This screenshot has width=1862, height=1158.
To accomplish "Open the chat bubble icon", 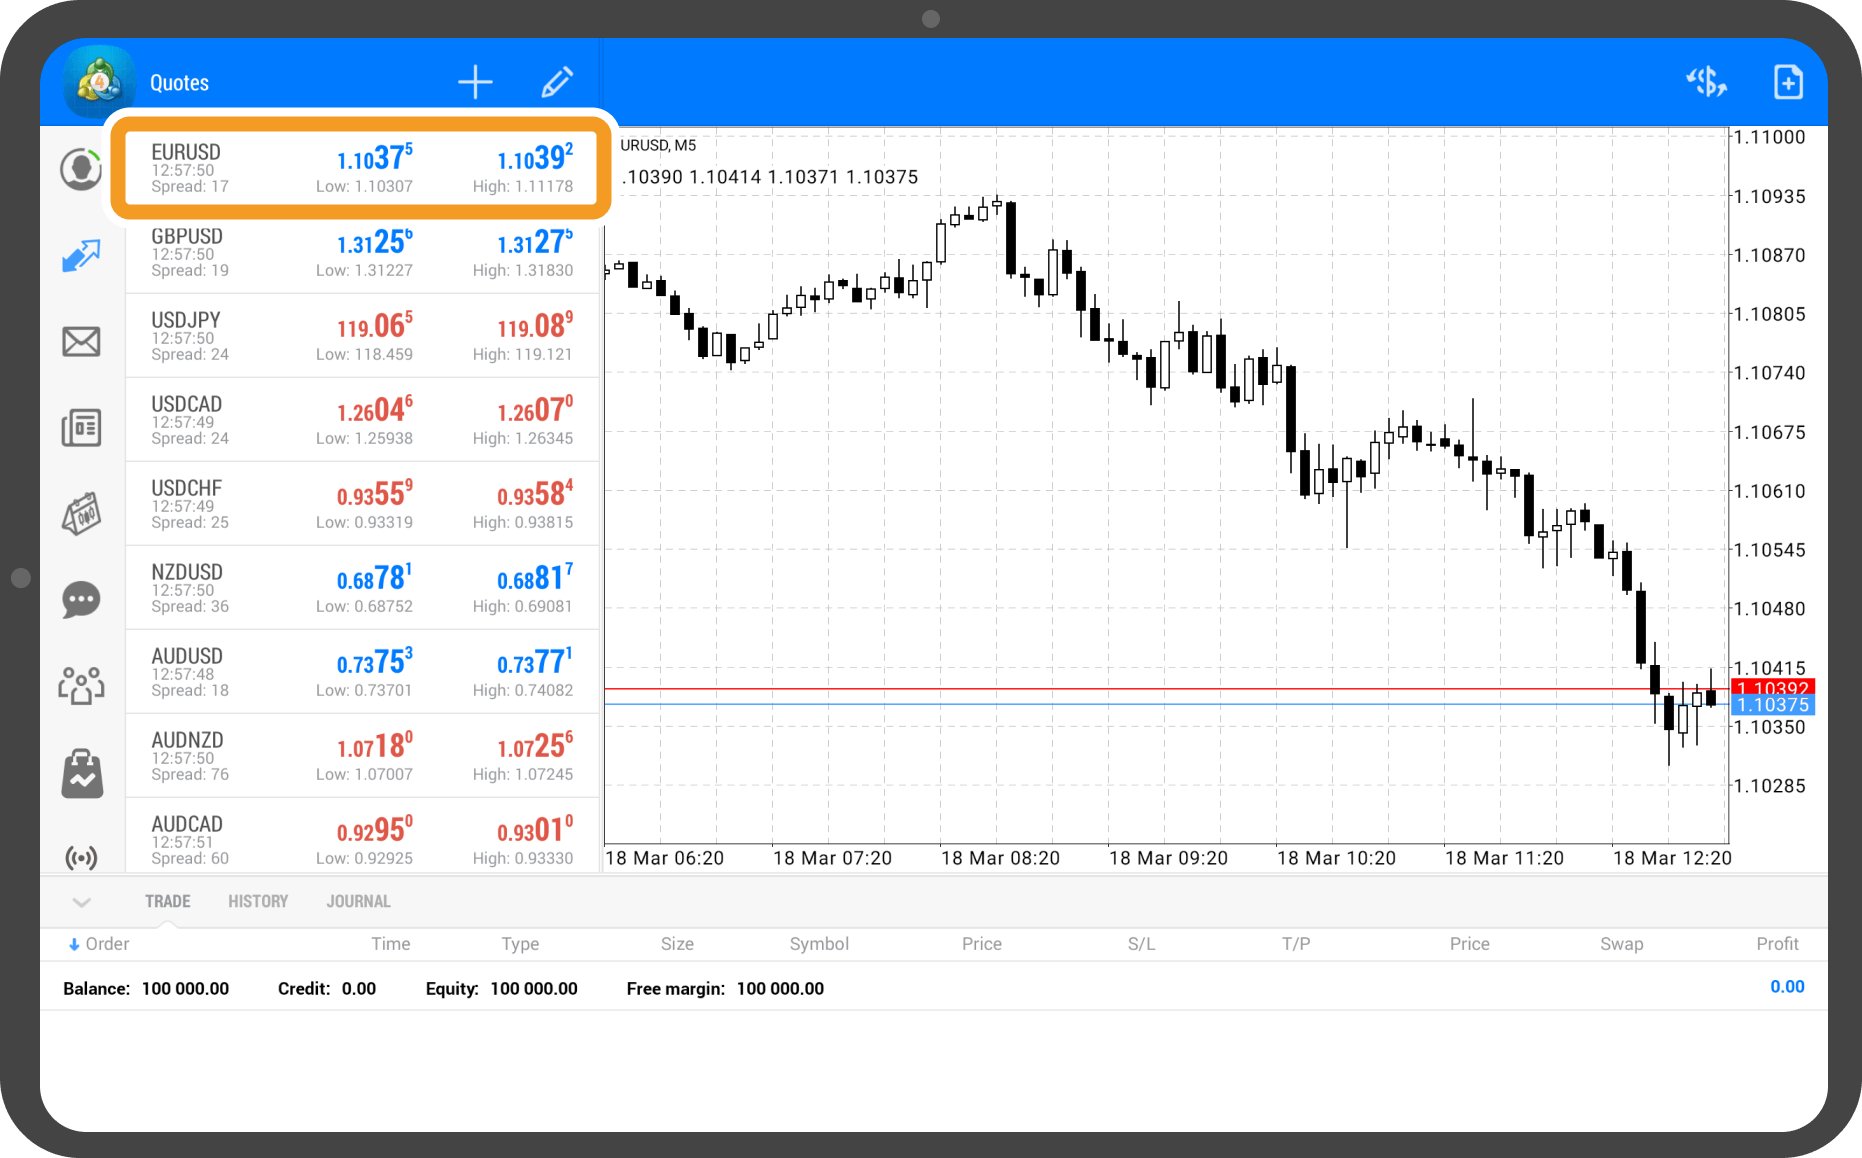I will (x=81, y=600).
